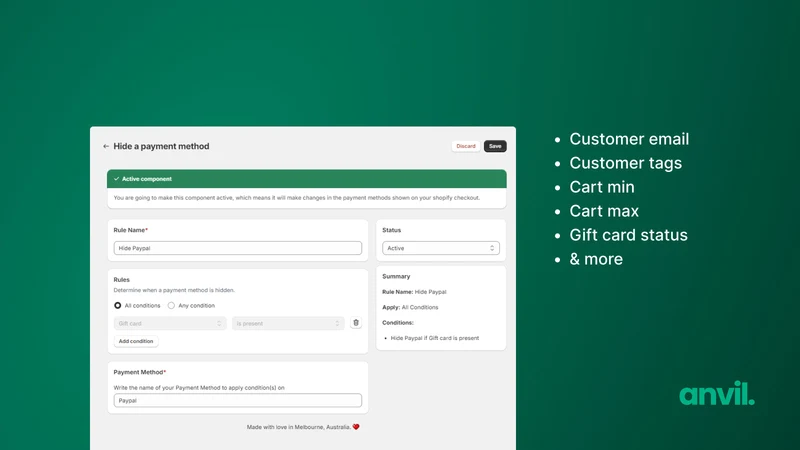Add a new condition
The width and height of the screenshot is (800, 450).
(136, 341)
